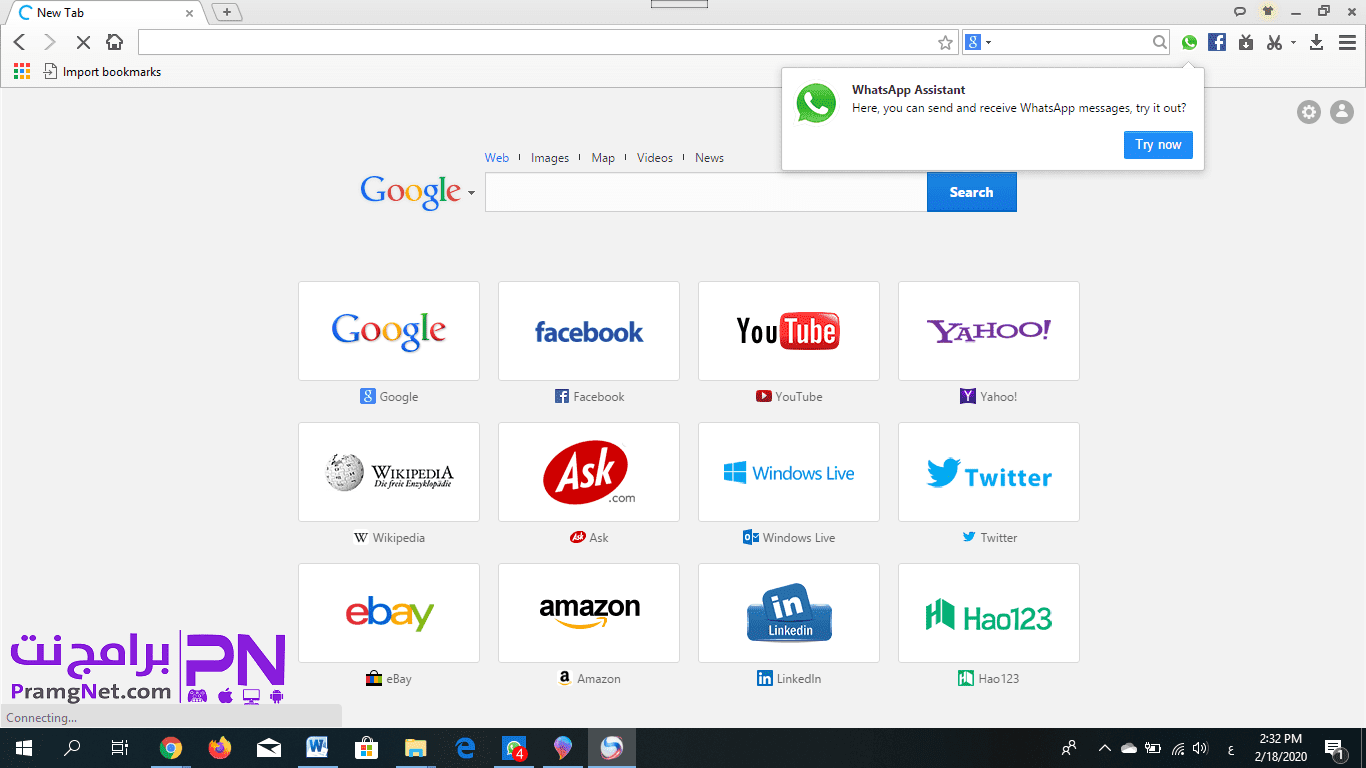Click the forward navigation arrow
The image size is (1366, 768).
point(50,42)
